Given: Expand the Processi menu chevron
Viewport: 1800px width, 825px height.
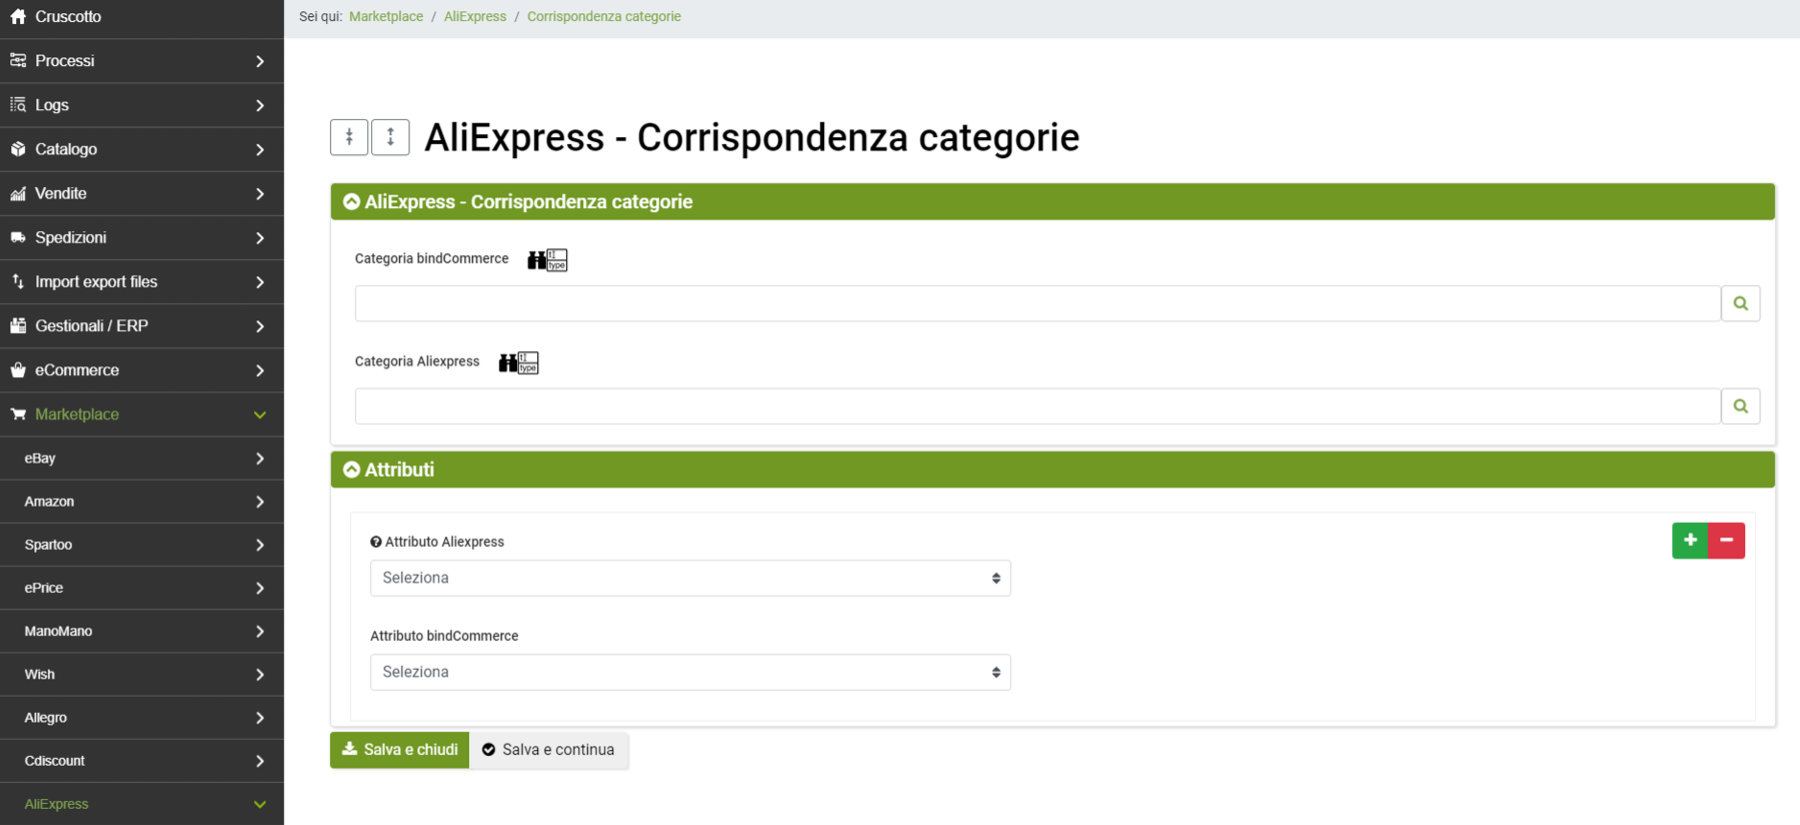Looking at the screenshot, I should click(260, 61).
